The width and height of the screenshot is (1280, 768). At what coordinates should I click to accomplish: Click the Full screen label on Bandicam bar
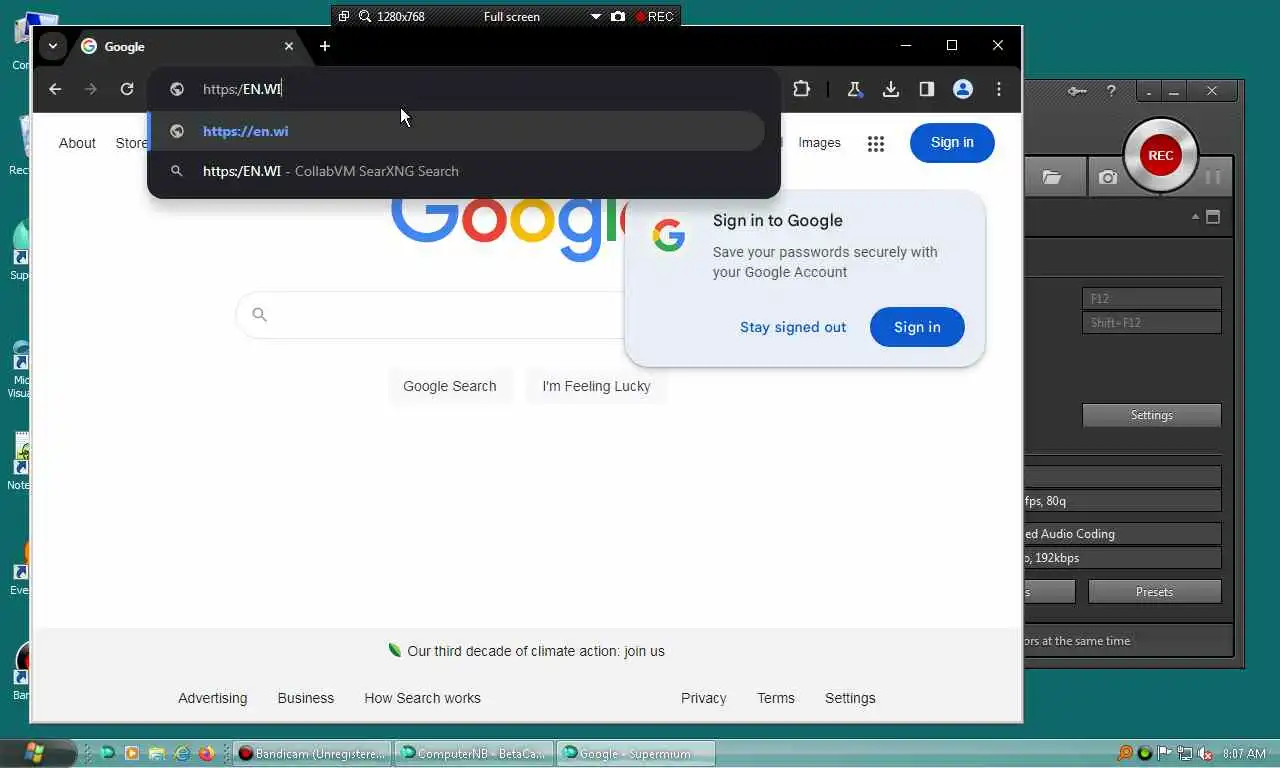tap(511, 16)
